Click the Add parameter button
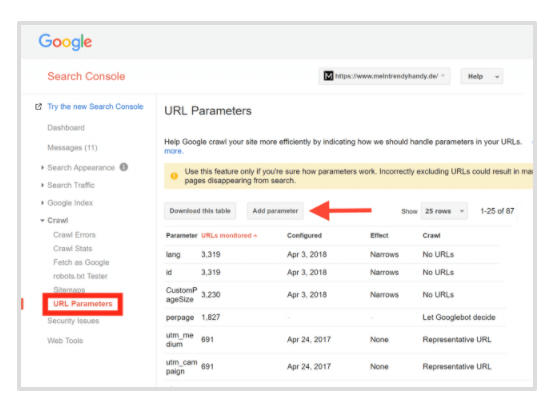548x397 pixels. 275,211
